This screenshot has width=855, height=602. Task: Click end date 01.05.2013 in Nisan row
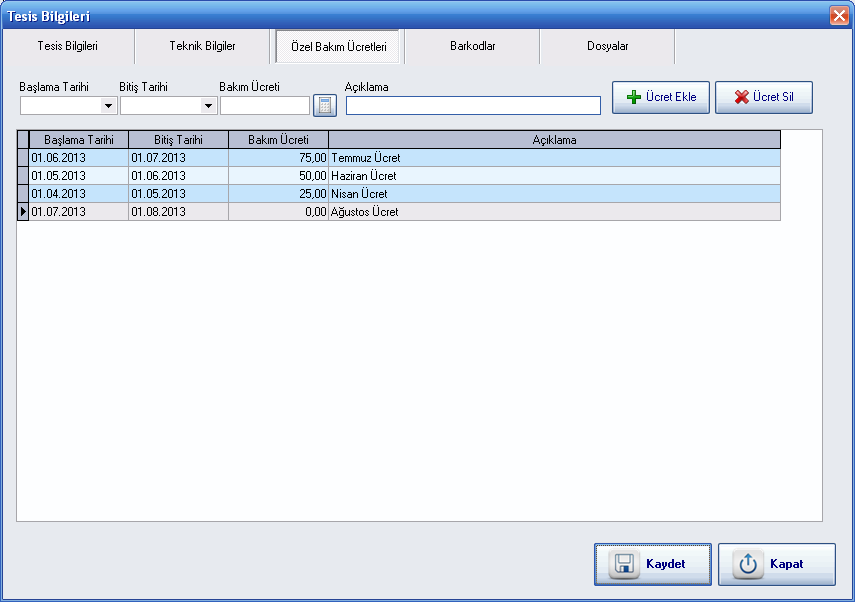pyautogui.click(x=178, y=194)
